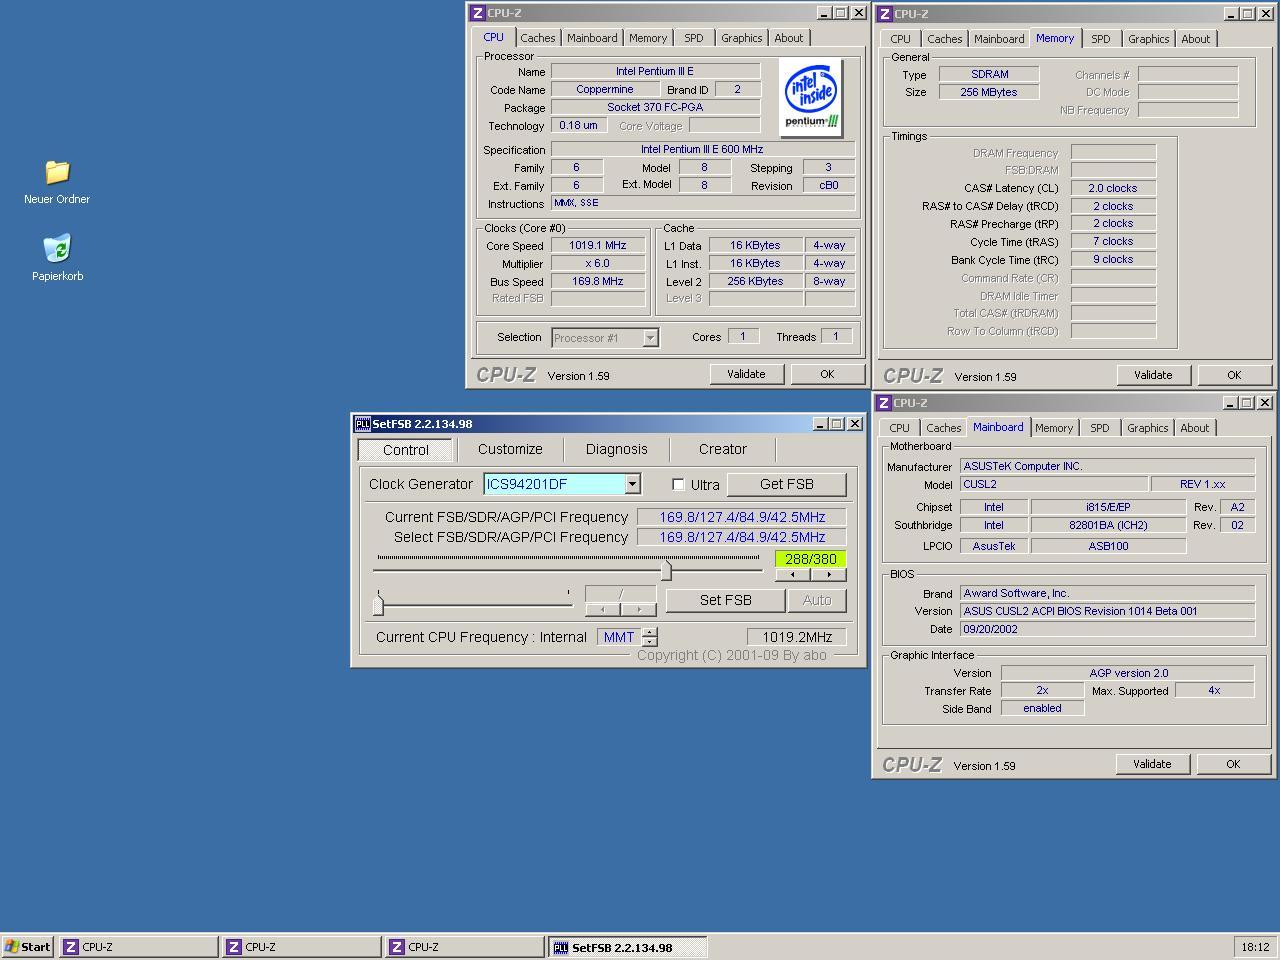Open the Clock Generator dropdown
1280x960 pixels.
click(x=632, y=484)
